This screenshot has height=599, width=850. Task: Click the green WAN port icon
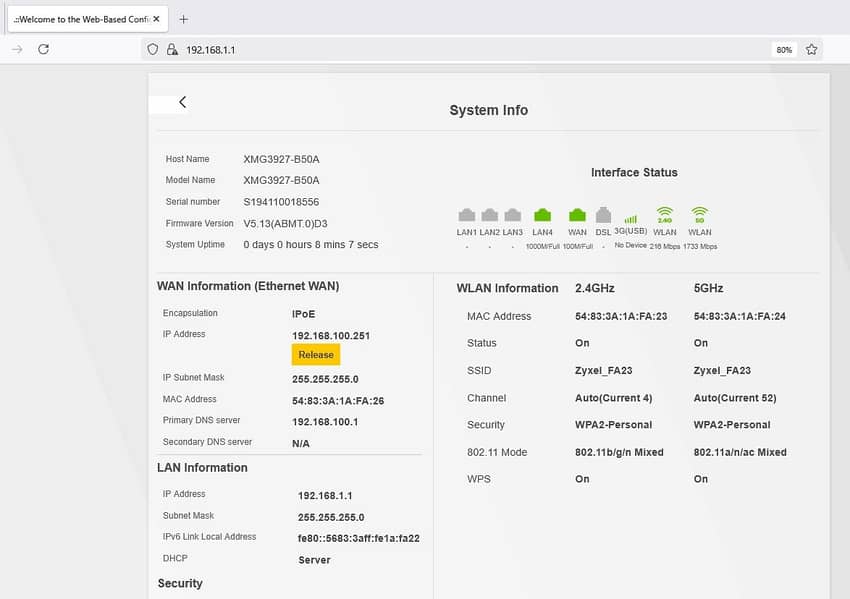(x=577, y=215)
